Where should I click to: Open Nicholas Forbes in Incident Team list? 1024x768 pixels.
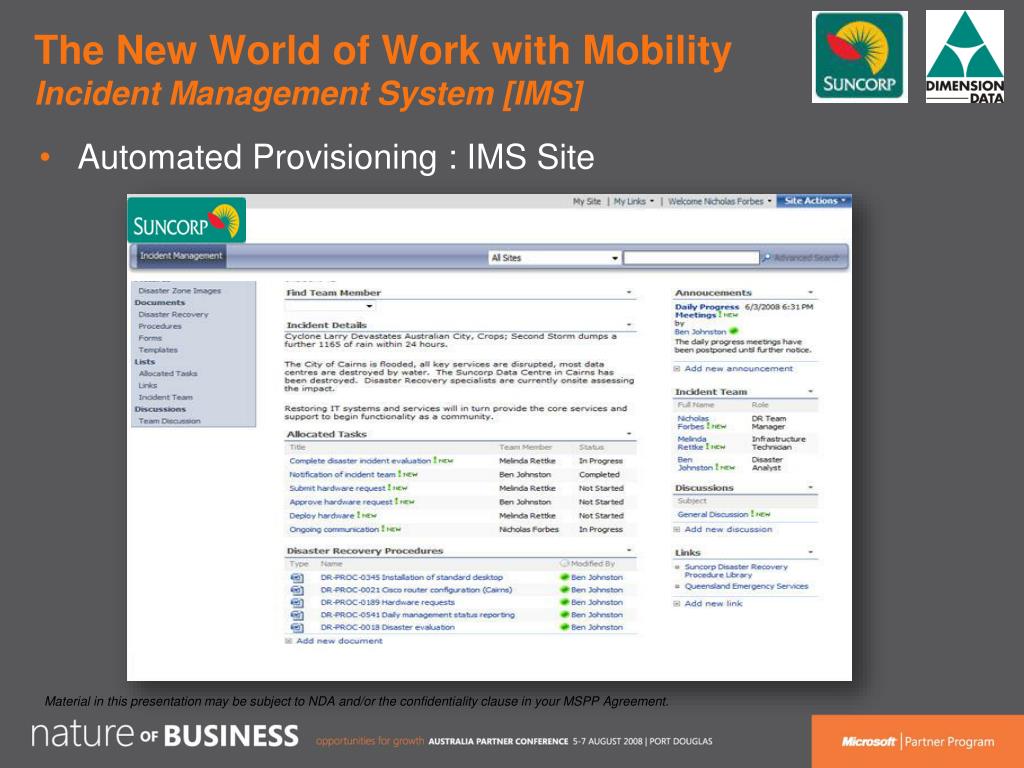pos(693,423)
